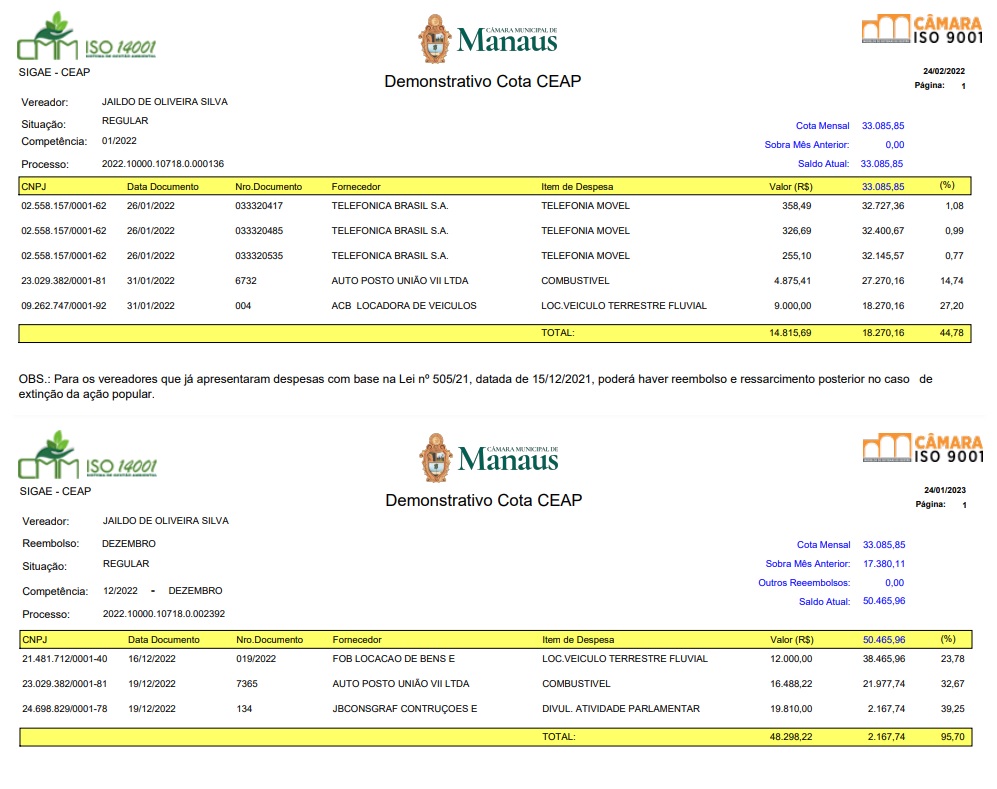Click the CMM ISO 14001 logo above the 24/02/2022 report
Viewport: 997px width, 789px height.
click(86, 37)
